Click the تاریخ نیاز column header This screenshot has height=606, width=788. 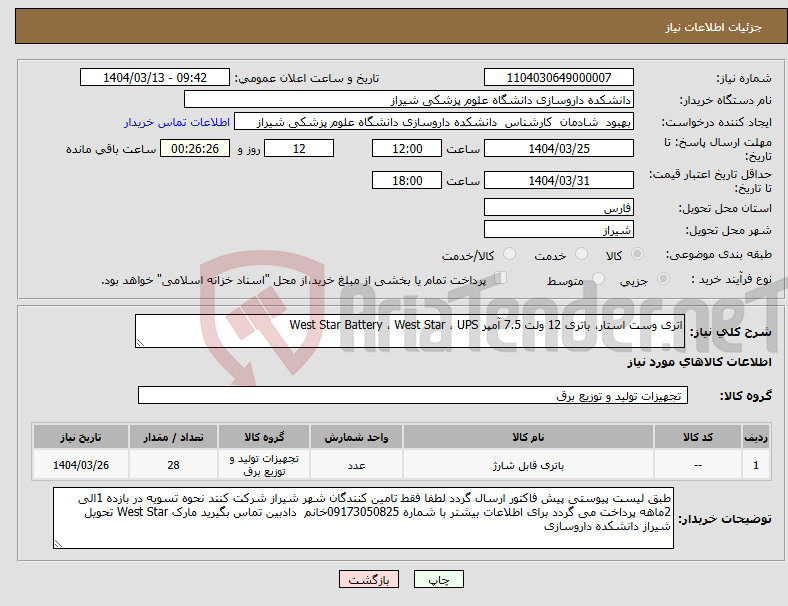point(80,437)
